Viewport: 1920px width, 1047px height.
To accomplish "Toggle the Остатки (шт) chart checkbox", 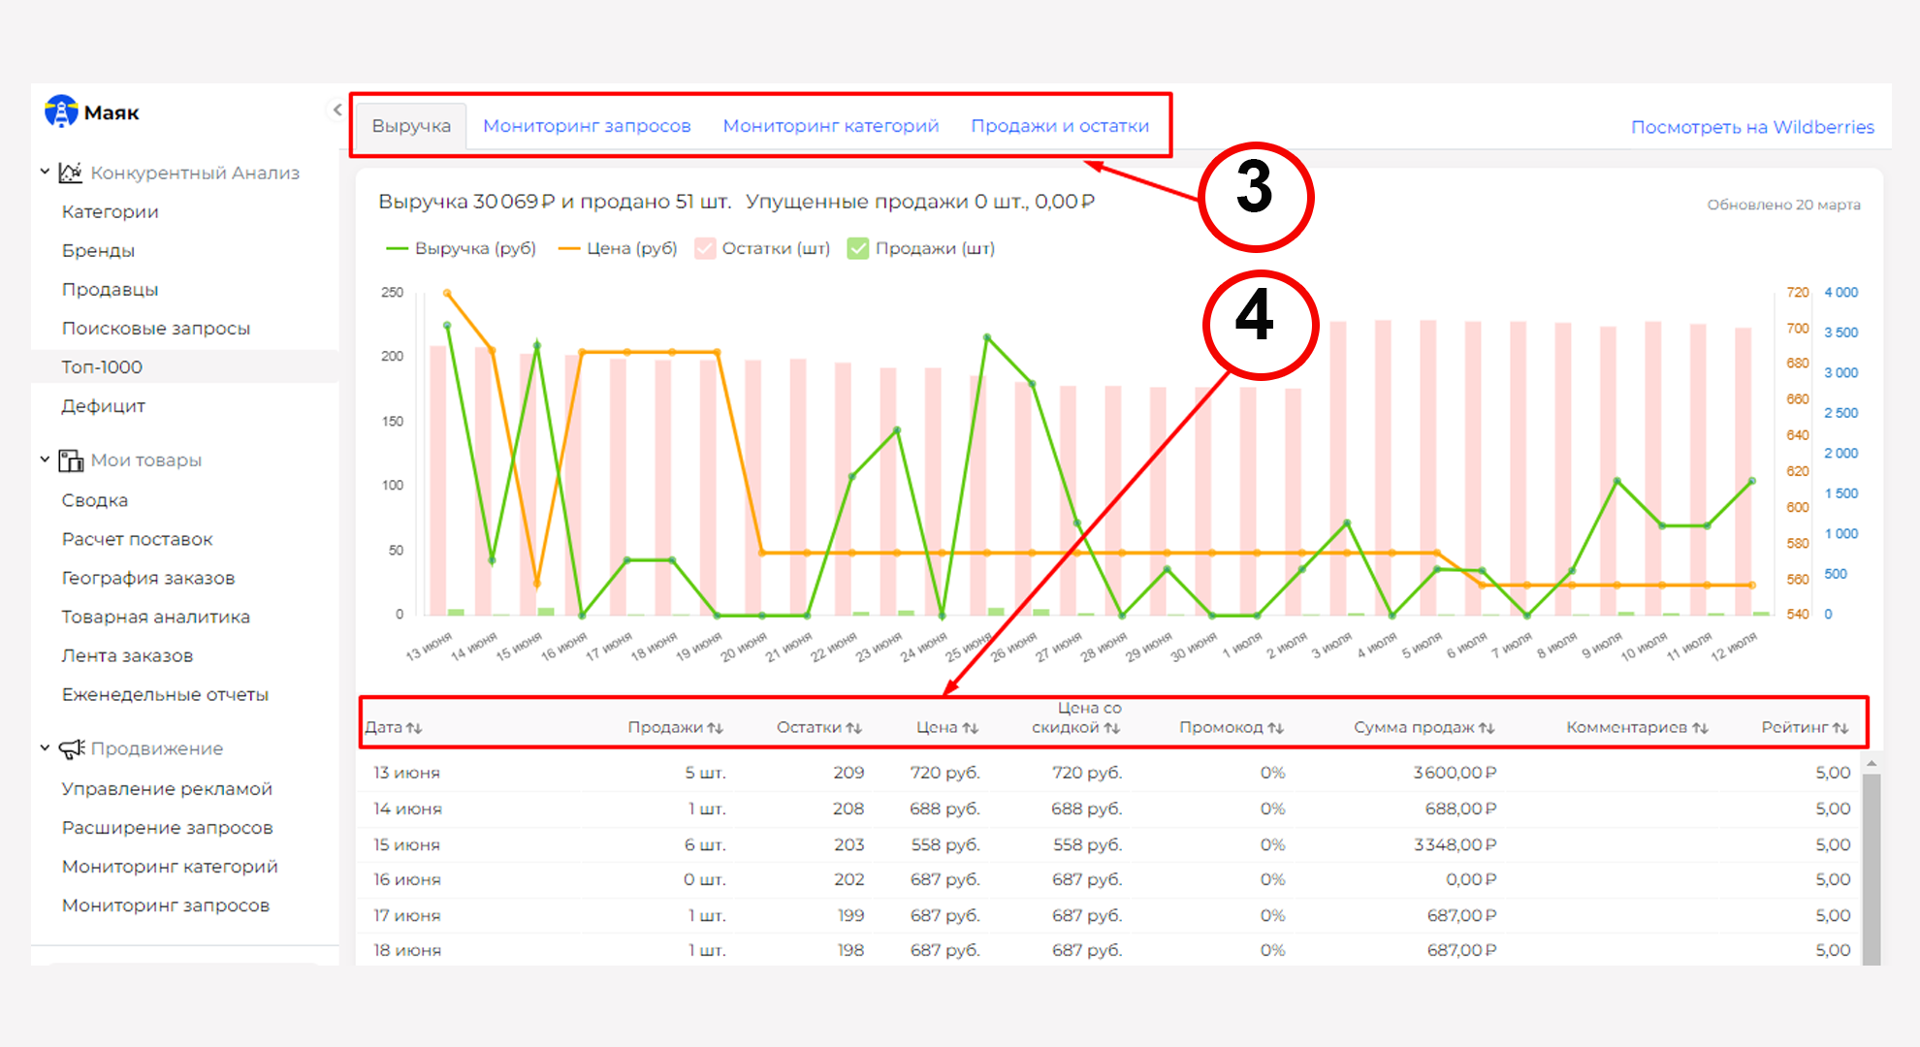I will (x=705, y=248).
